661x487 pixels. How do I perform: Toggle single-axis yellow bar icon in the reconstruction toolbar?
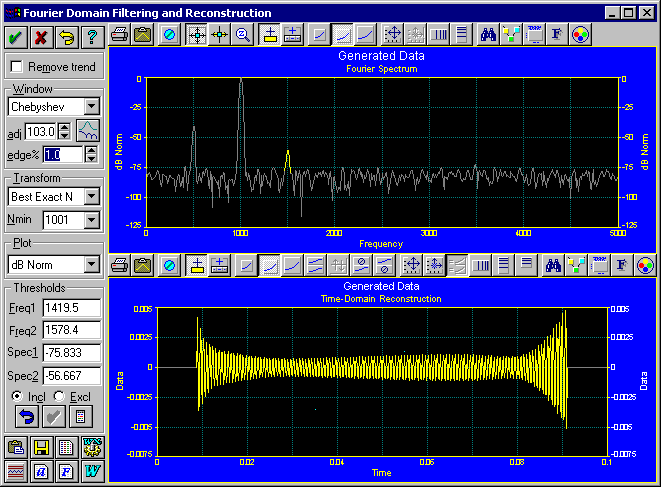pyautogui.click(x=196, y=266)
